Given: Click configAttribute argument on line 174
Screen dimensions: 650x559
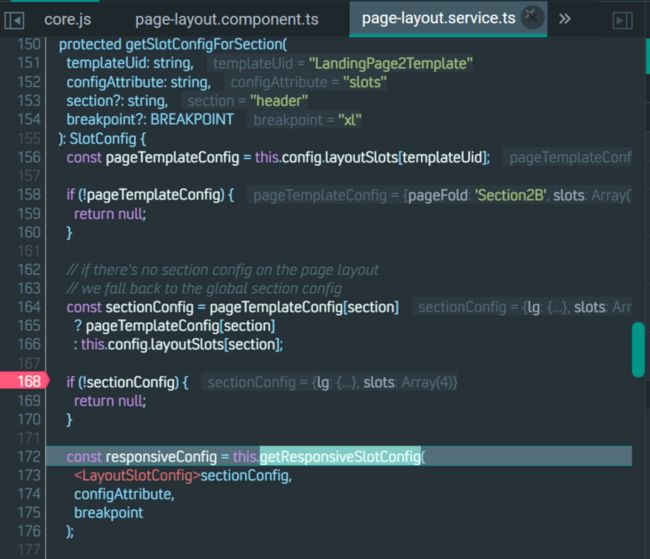Looking at the screenshot, I should click(124, 494).
